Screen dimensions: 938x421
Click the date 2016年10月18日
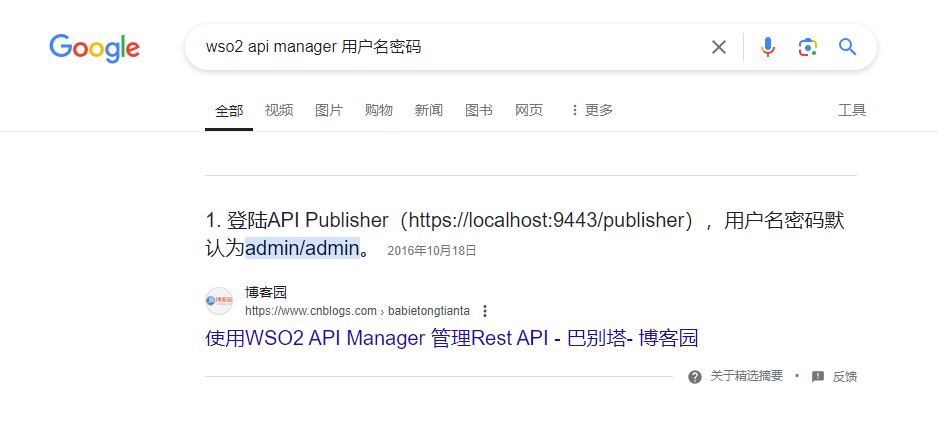(x=432, y=251)
